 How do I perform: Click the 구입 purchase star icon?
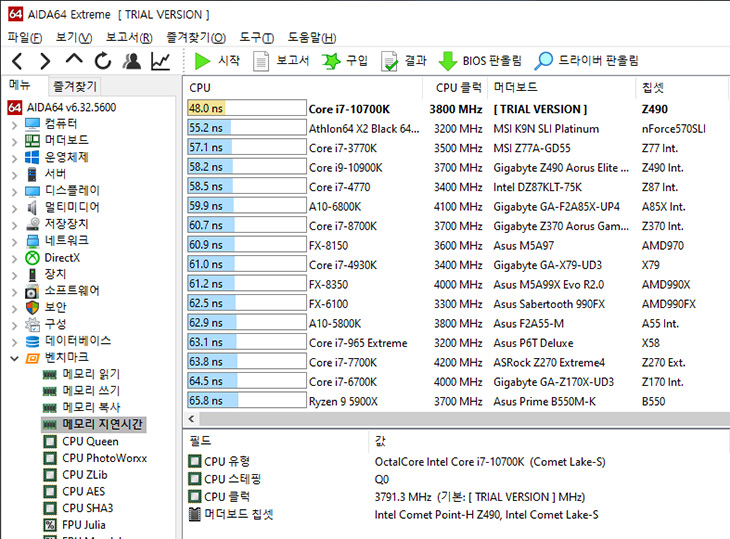(331, 61)
